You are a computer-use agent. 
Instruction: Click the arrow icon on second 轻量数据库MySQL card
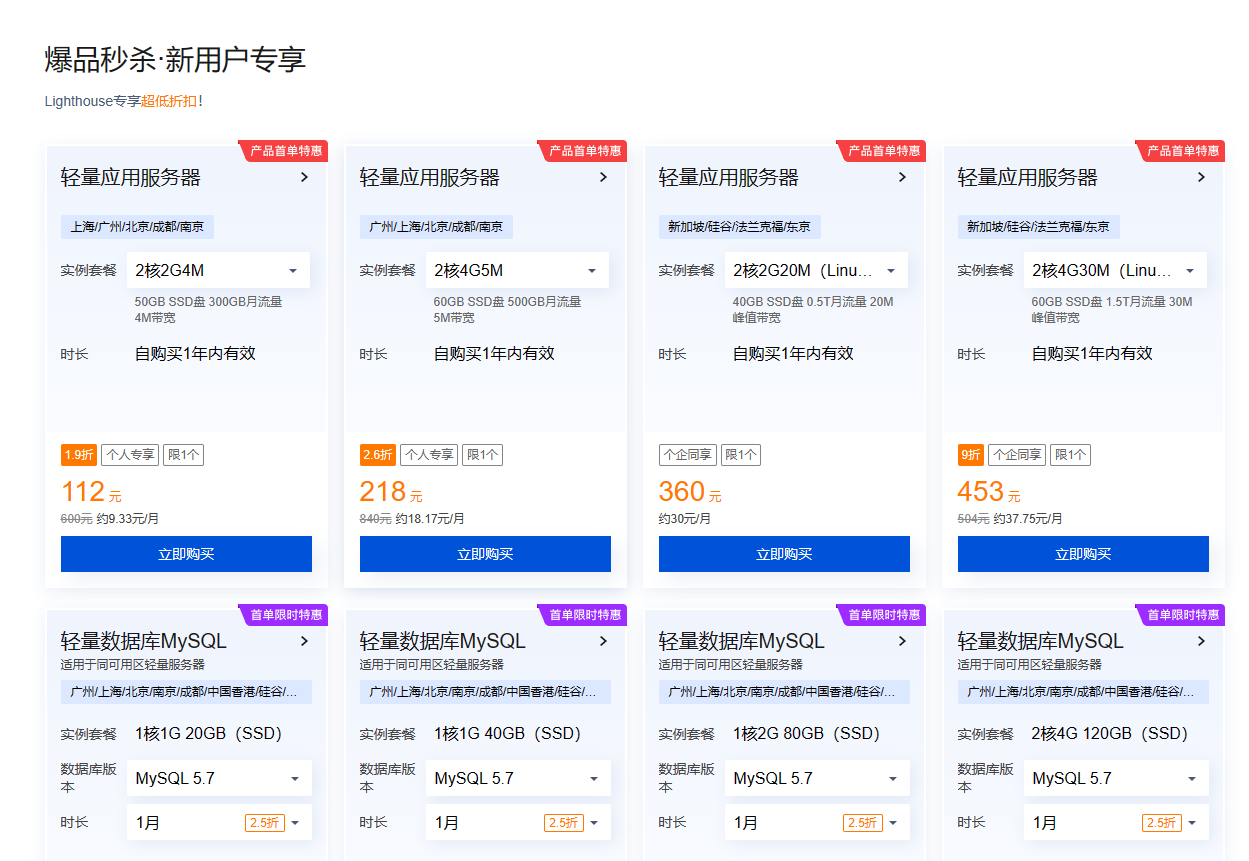pyautogui.click(x=604, y=640)
